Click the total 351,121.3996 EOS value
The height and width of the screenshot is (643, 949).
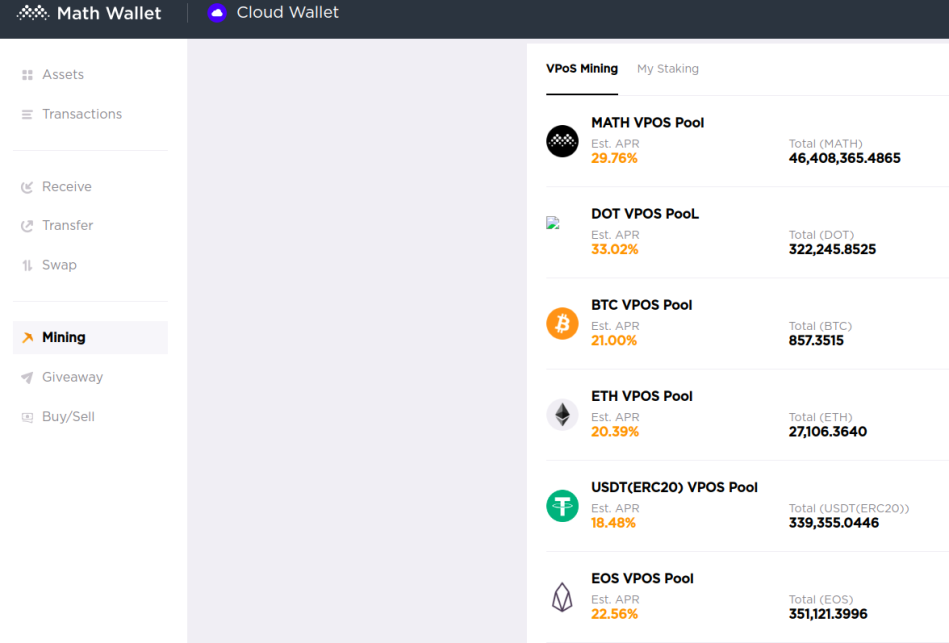coord(828,614)
